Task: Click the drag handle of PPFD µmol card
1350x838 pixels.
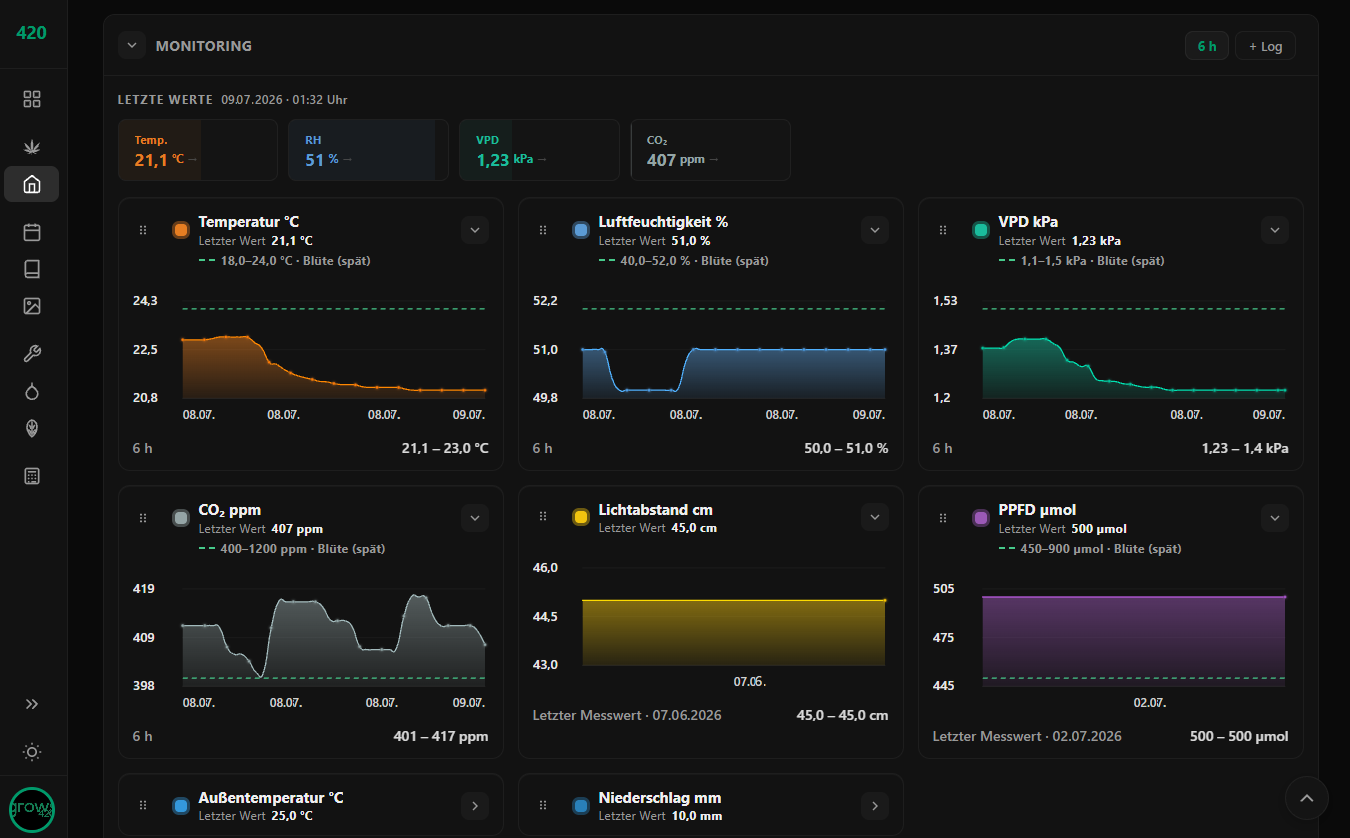Action: coord(943,518)
